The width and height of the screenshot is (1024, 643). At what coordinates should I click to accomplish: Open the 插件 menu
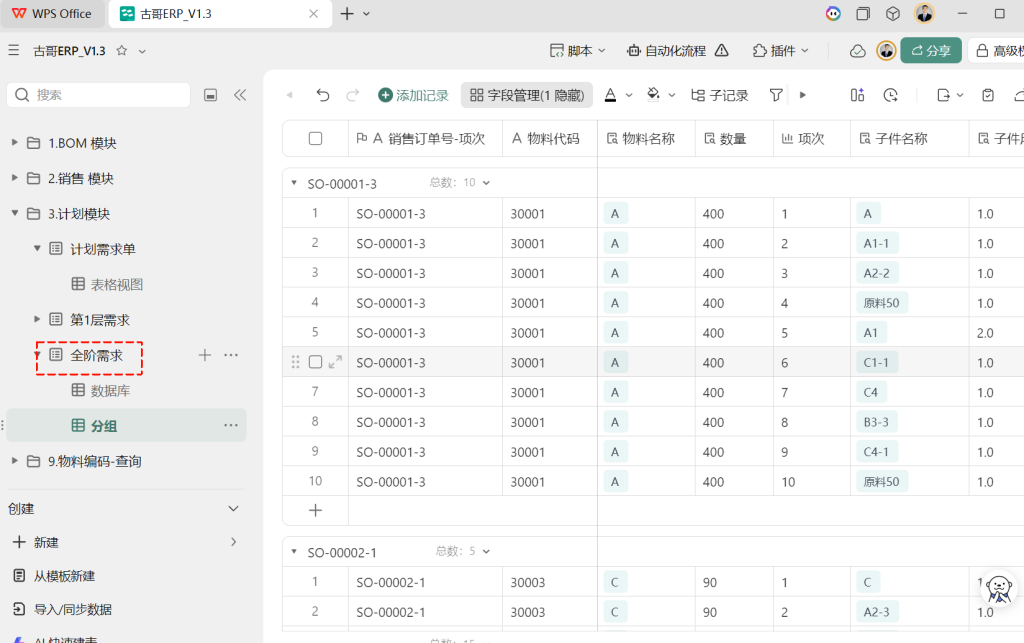pyautogui.click(x=780, y=50)
